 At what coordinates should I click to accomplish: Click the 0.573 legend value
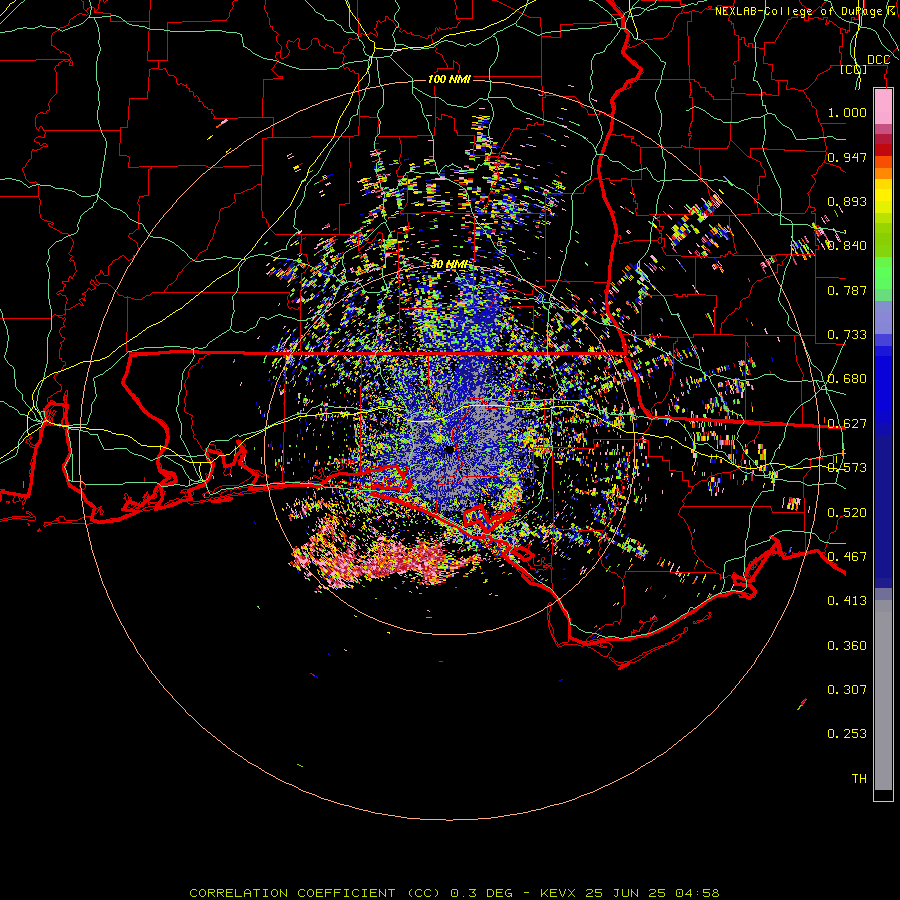pos(847,468)
